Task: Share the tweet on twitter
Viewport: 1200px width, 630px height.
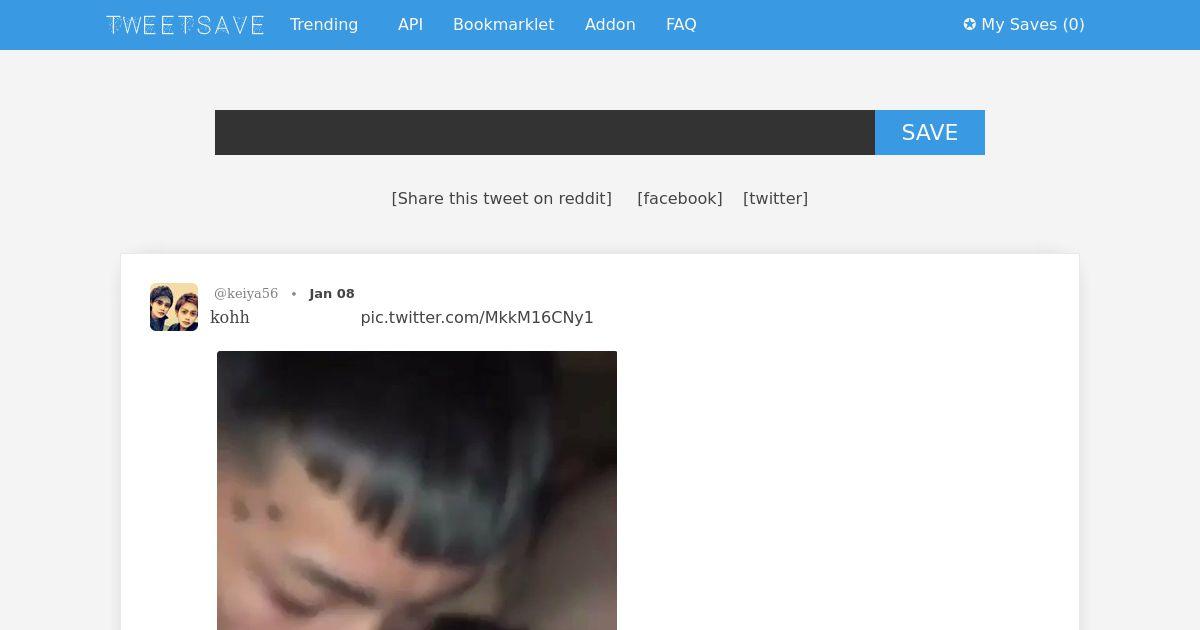Action: coord(775,198)
